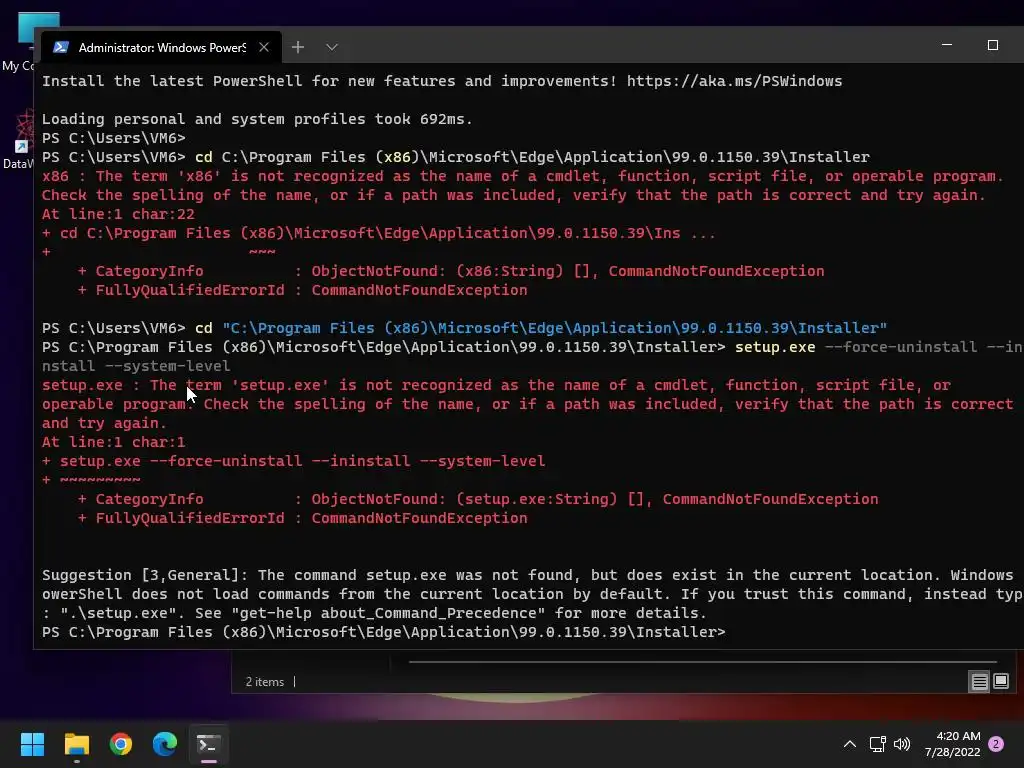The width and height of the screenshot is (1024, 768).
Task: Click 'ObjectNotFound: (setup.exe:String)' error text
Action: pyautogui.click(x=464, y=499)
